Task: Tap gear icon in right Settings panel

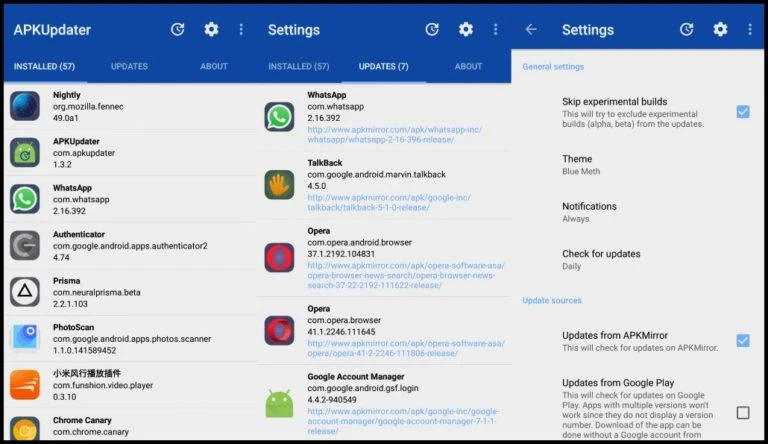Action: point(720,29)
